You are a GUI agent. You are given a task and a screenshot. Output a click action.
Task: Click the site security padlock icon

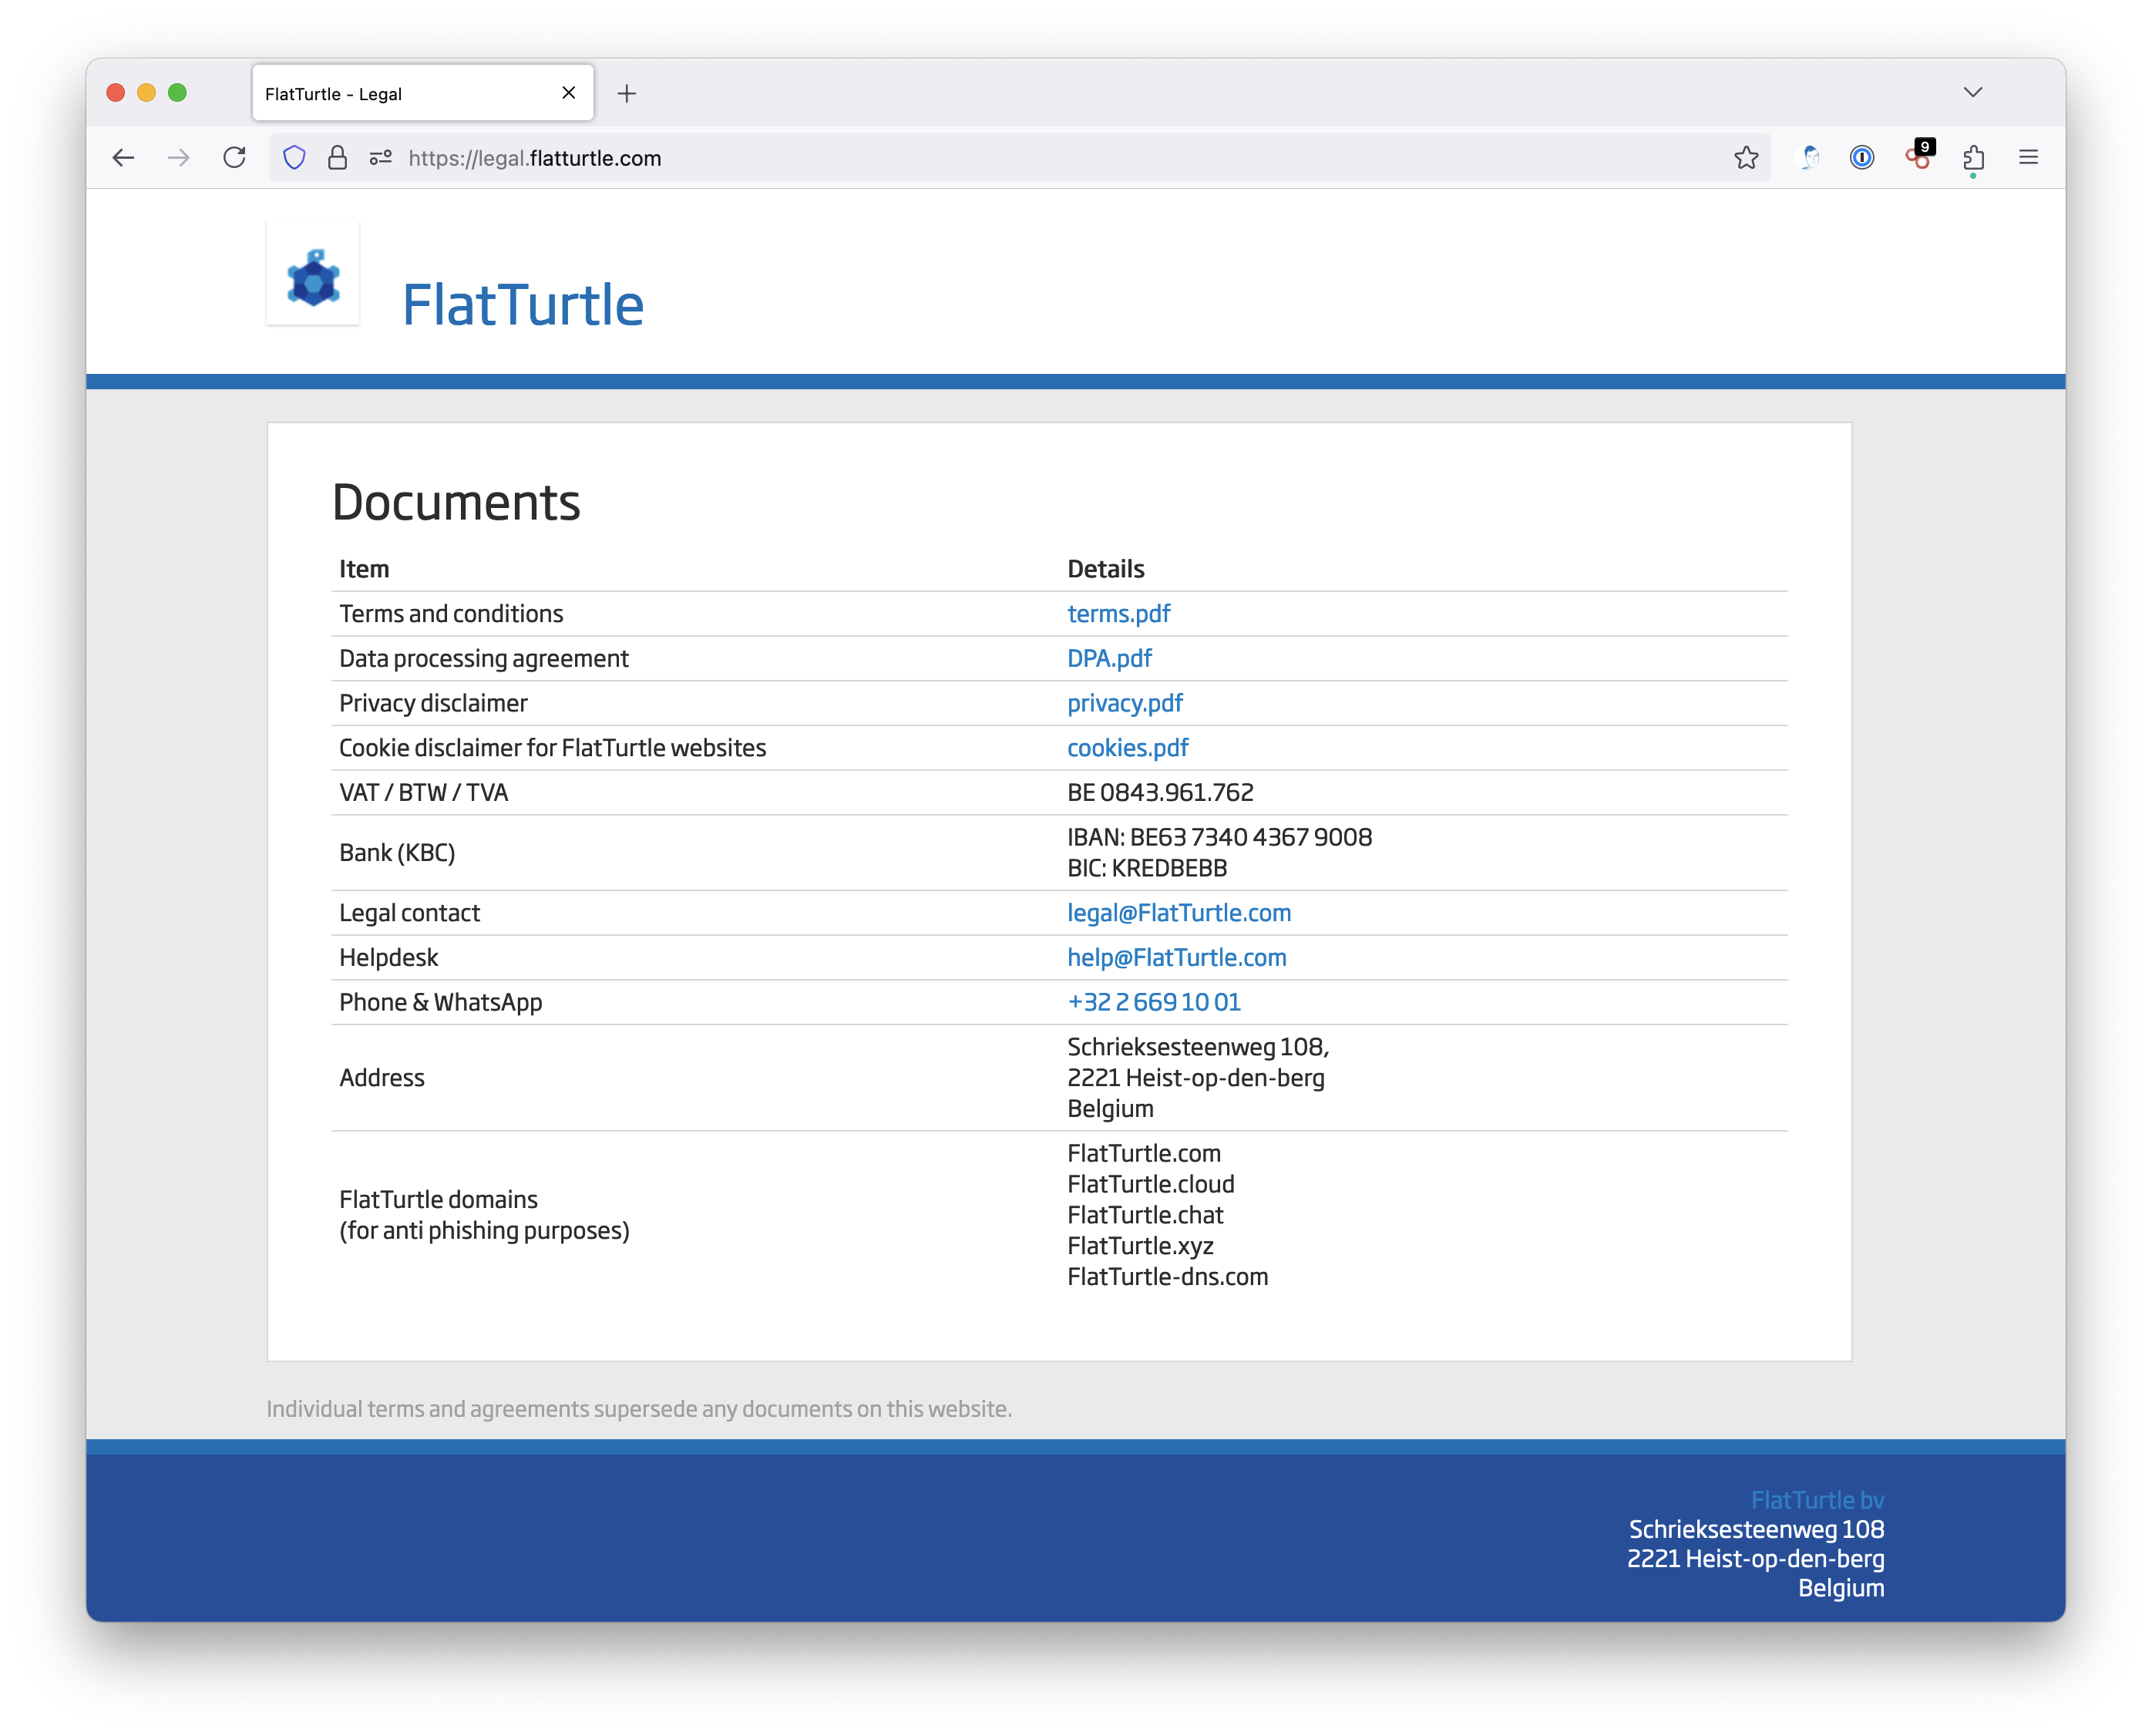338,158
